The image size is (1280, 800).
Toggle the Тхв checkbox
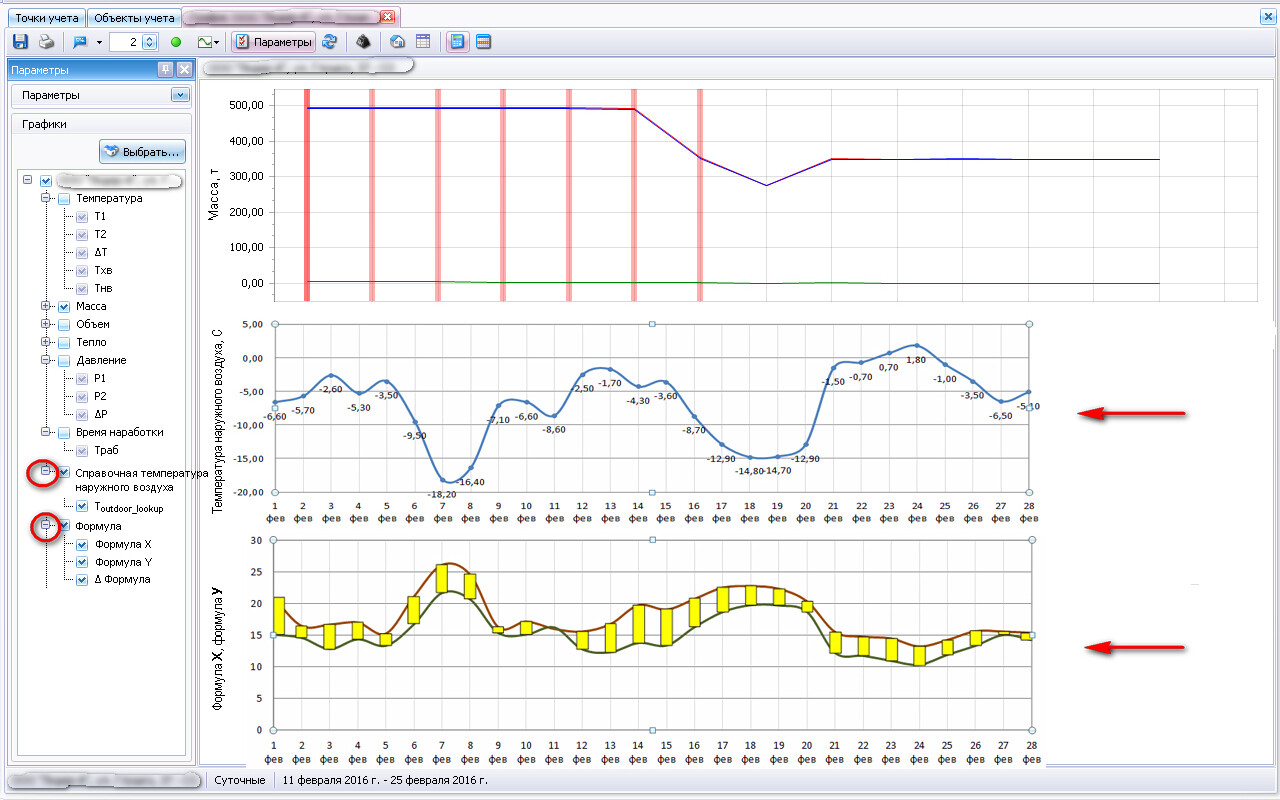[82, 270]
